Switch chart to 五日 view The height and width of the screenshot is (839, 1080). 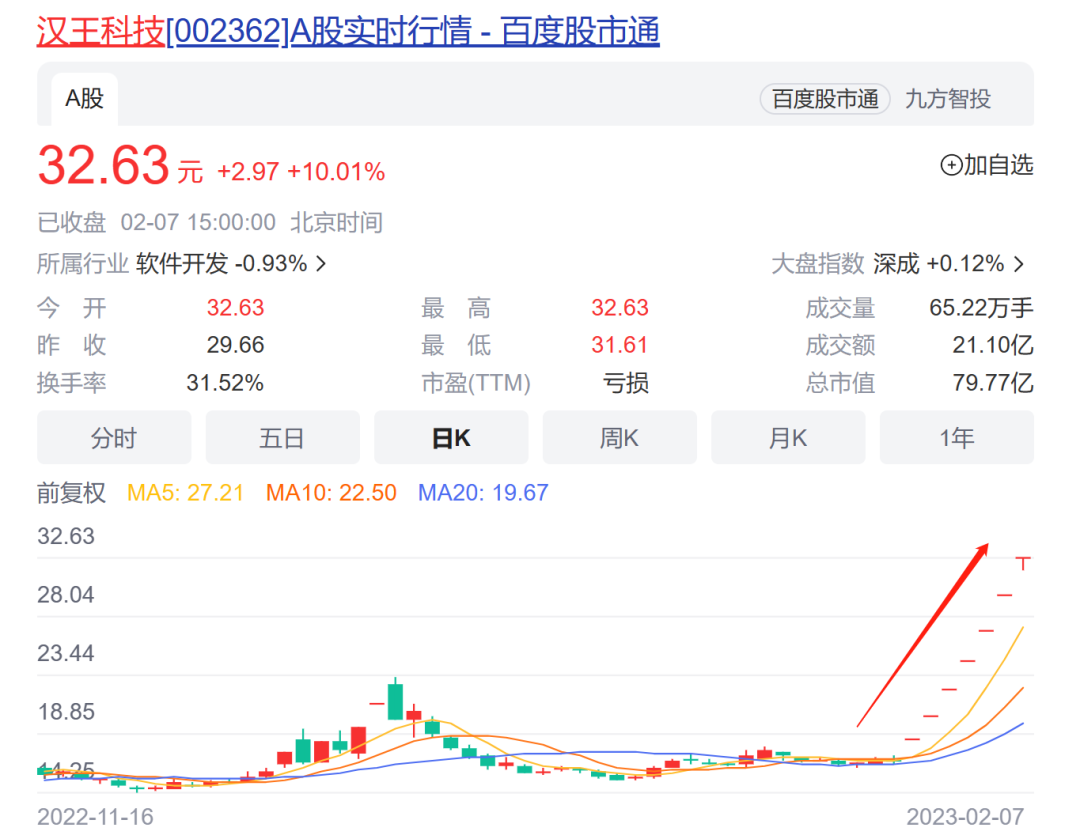coord(282,437)
